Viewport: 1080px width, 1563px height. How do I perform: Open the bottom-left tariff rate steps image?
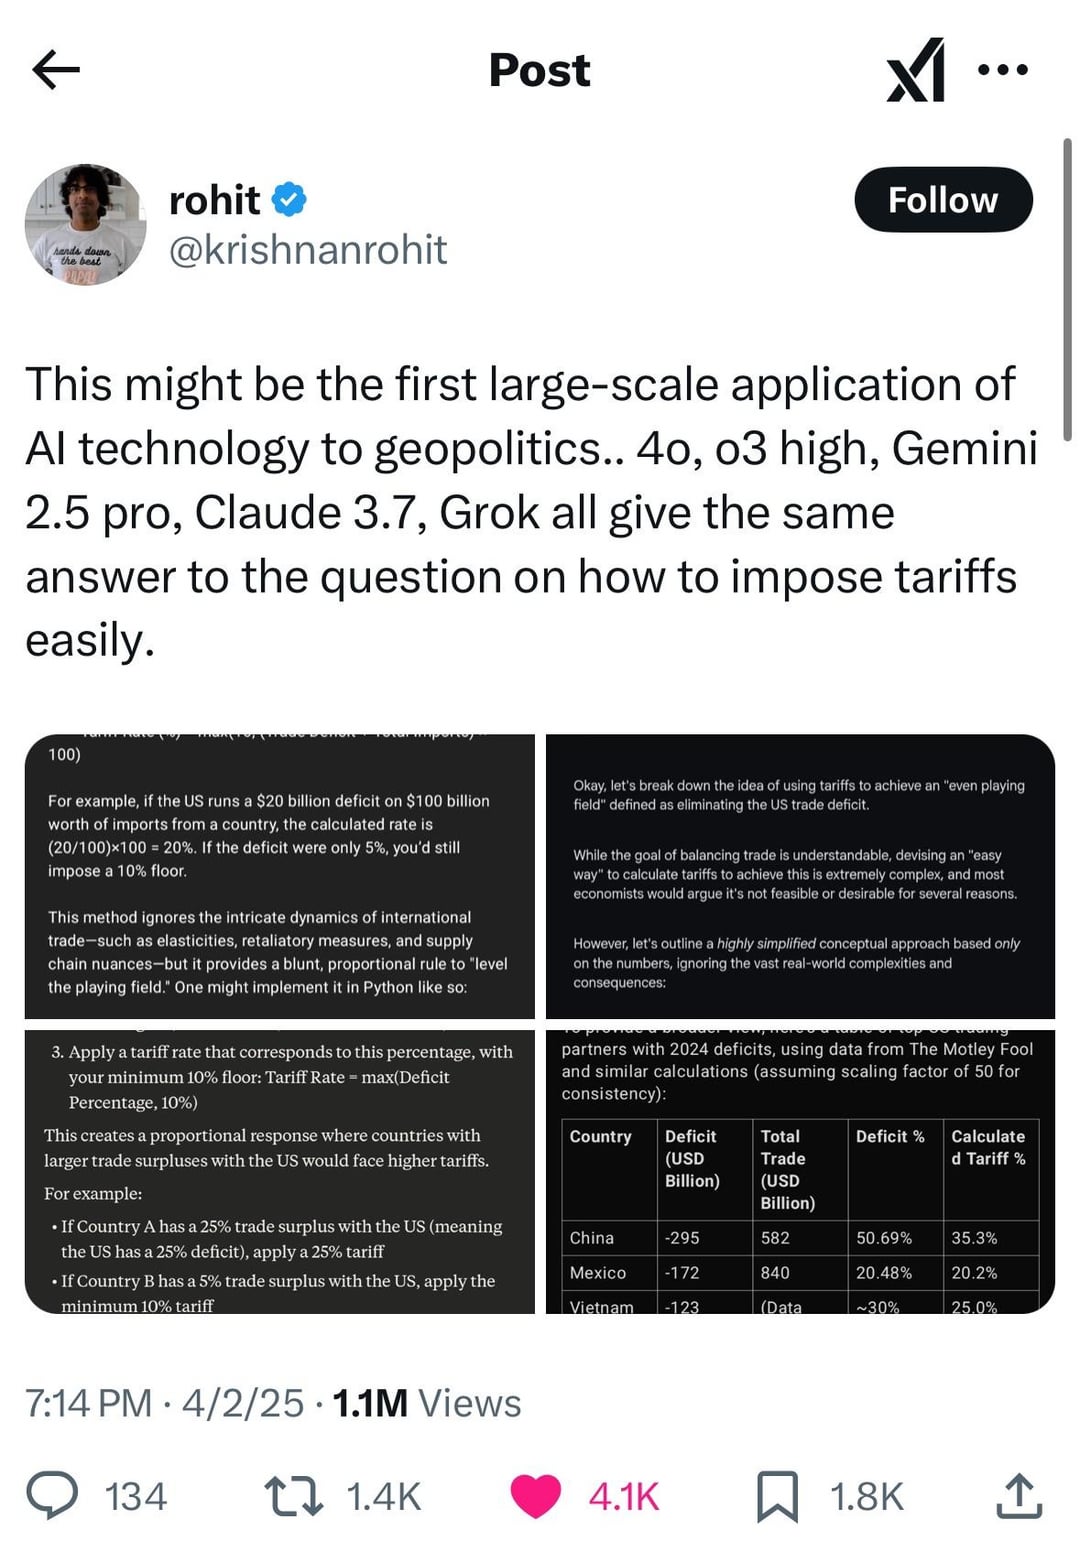280,1171
